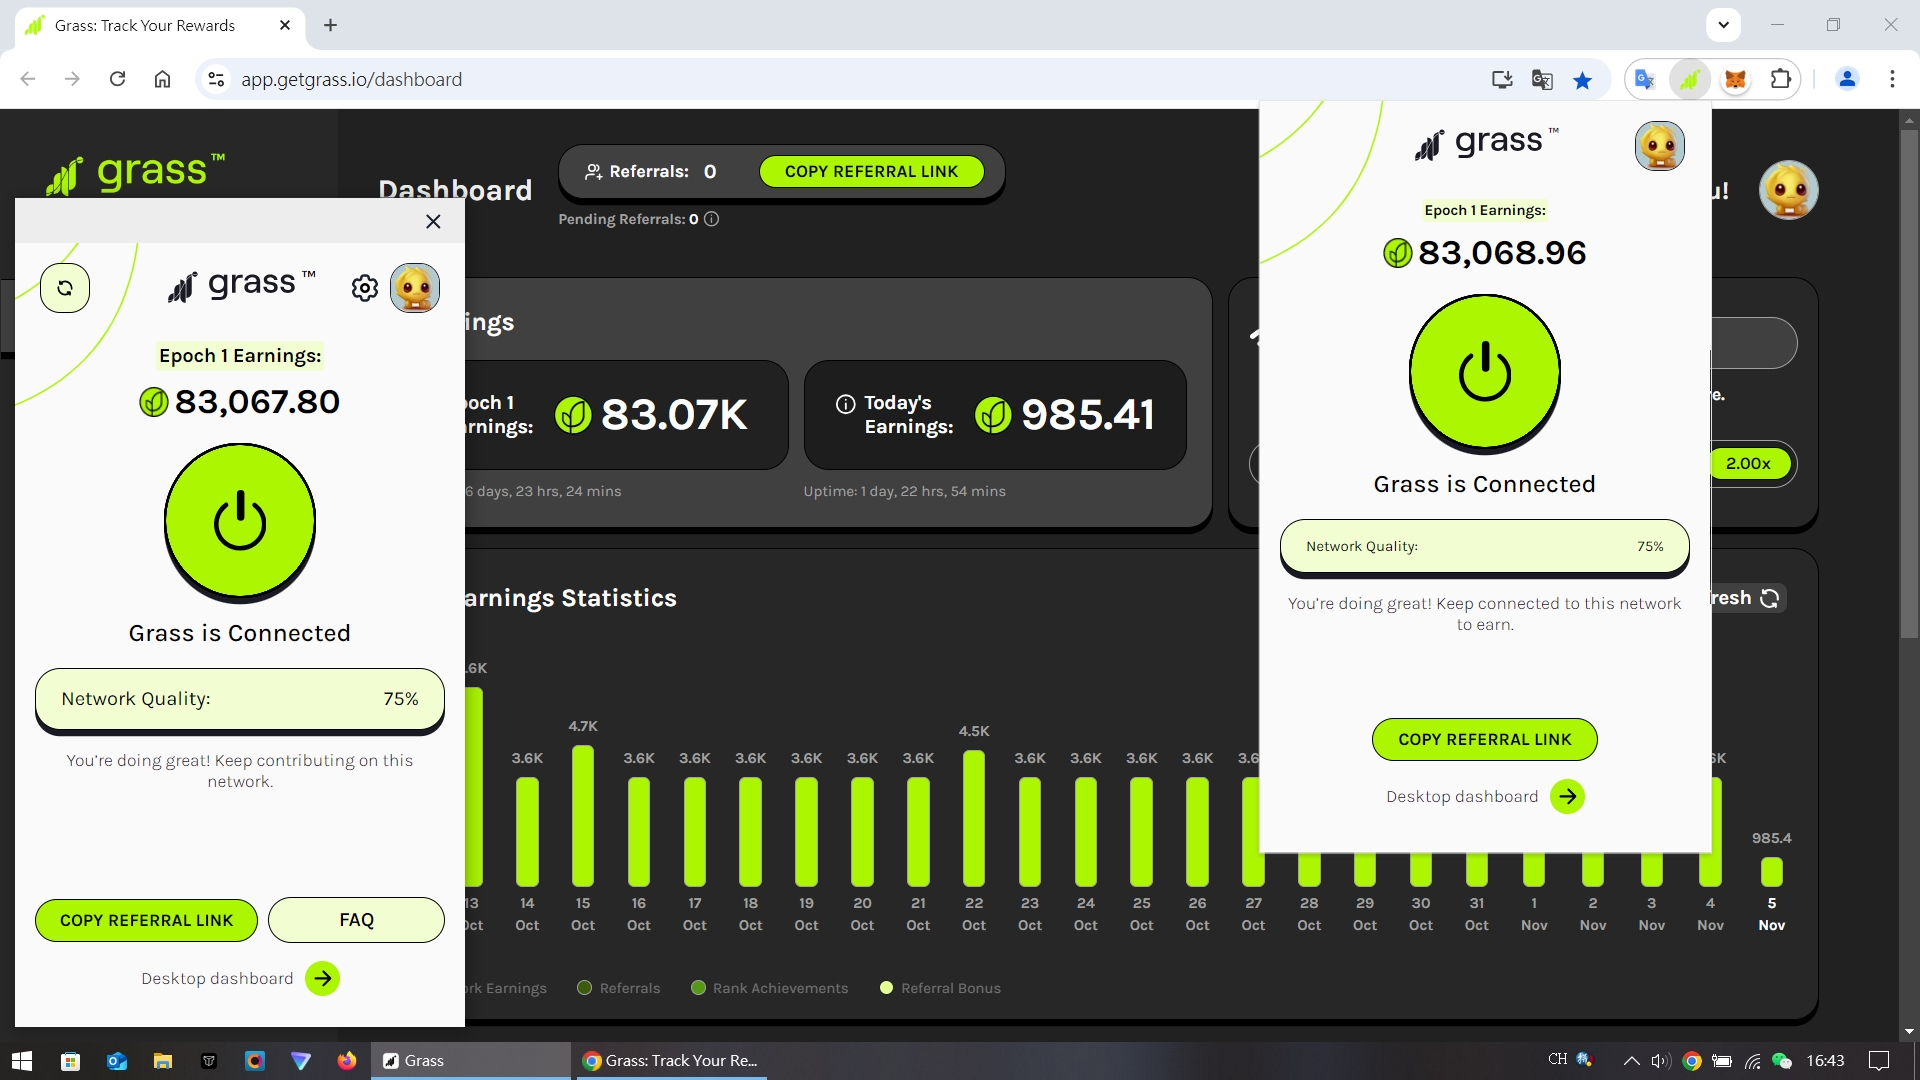Open notification center icon
Screen dimensions: 1920x1080
point(1879,1061)
